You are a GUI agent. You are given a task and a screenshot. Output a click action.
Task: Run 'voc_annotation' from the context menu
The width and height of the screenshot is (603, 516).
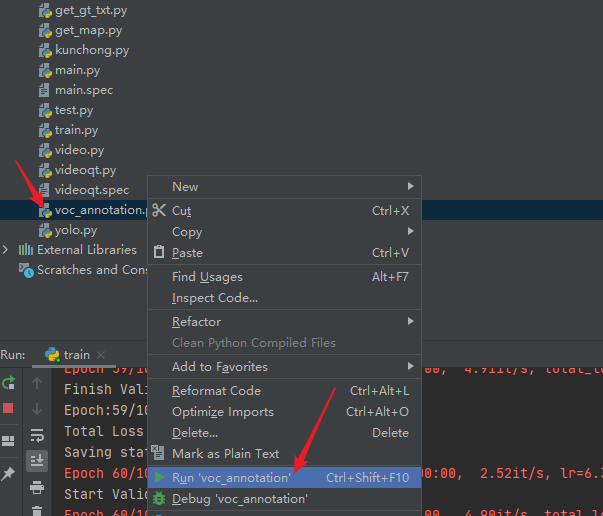coord(285,478)
